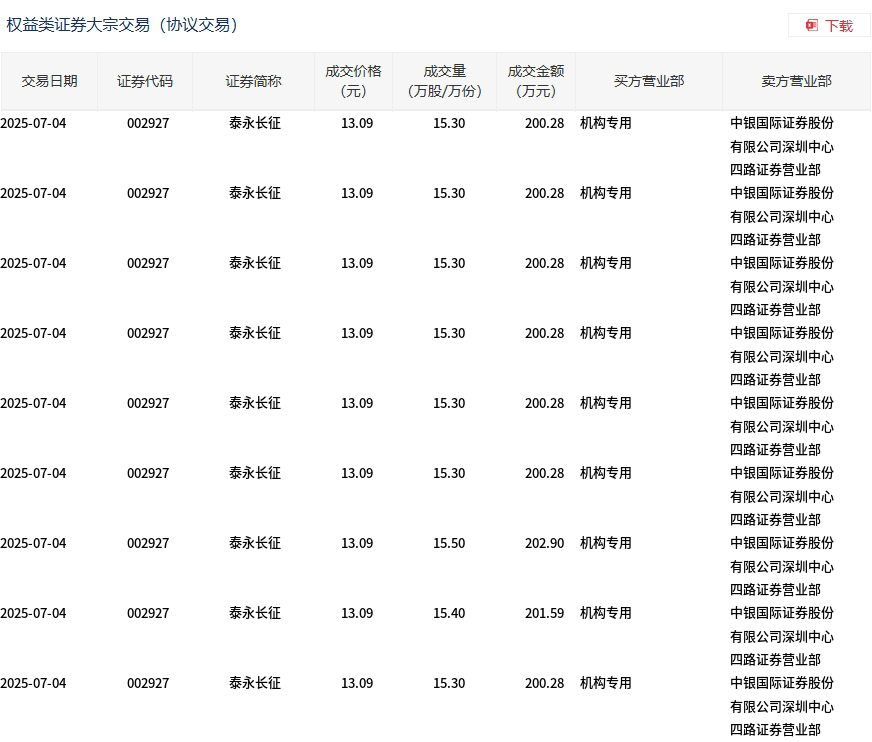Click the 卖方营业部 column header
This screenshot has height=742, width=872.
pyautogui.click(x=796, y=81)
